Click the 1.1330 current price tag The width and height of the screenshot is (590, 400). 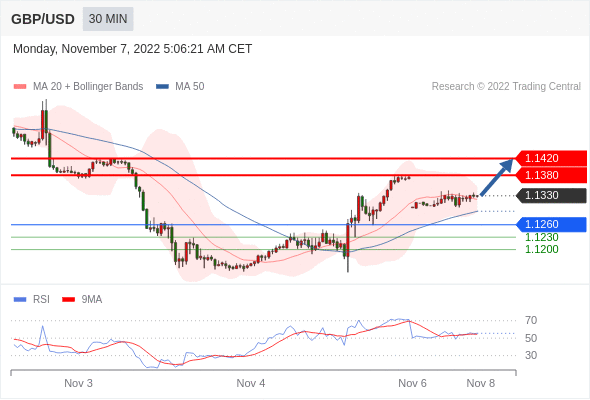pos(551,195)
